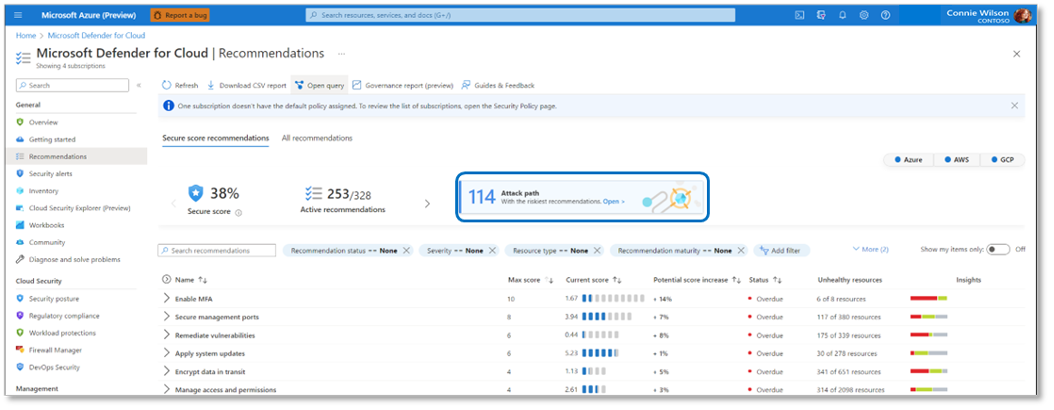Open the notifications bell
The image size is (1054, 410).
pos(842,16)
